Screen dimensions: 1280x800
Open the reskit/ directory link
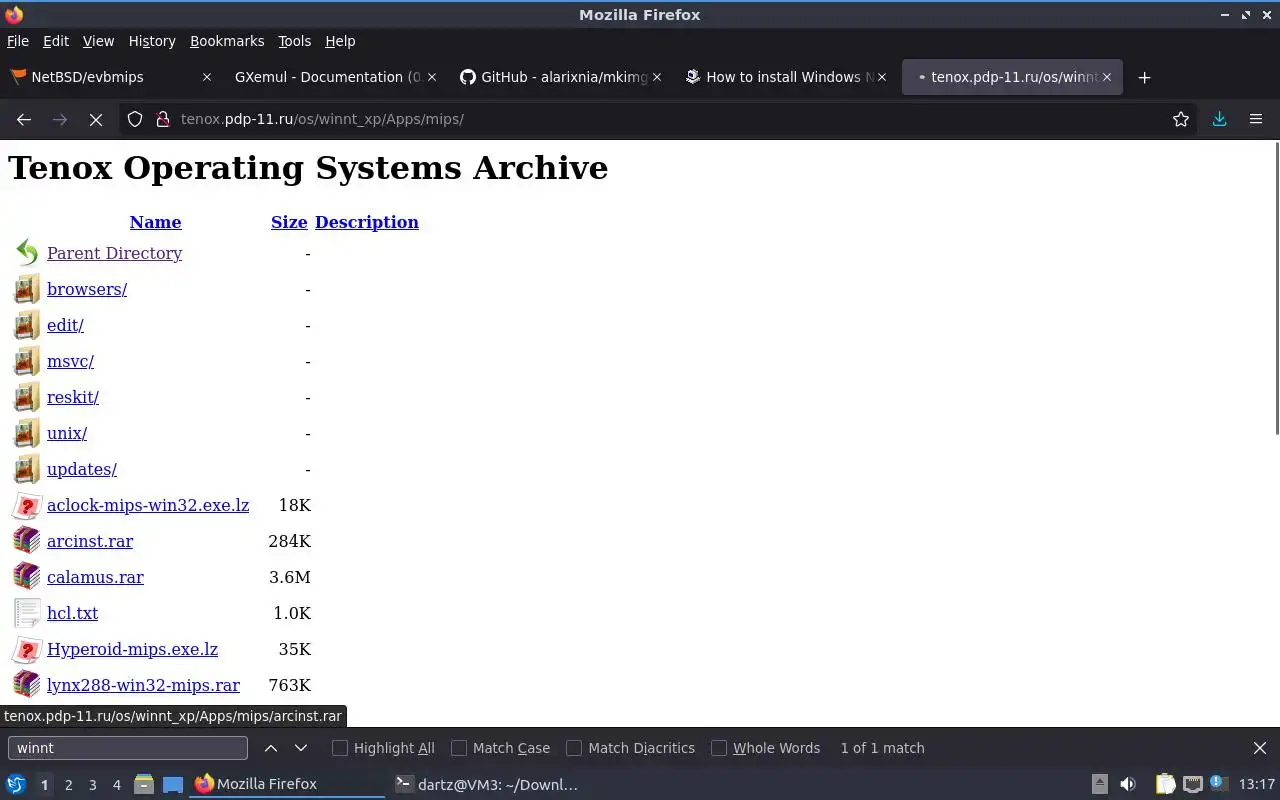tap(73, 397)
